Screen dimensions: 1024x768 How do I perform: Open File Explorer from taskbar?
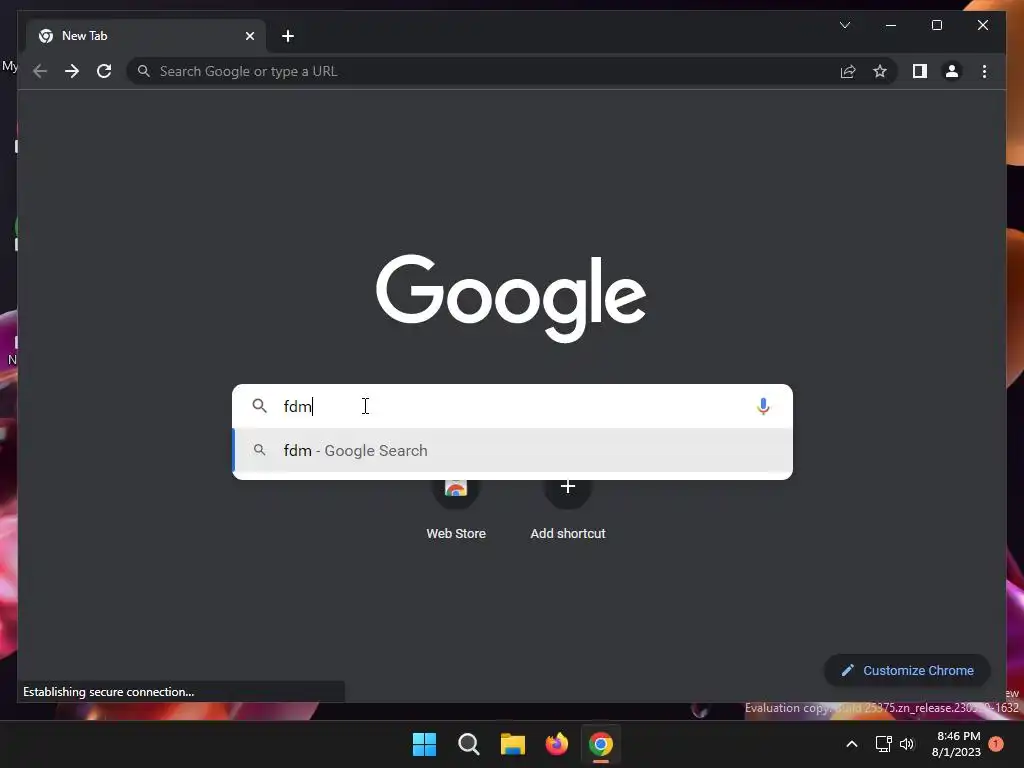click(x=513, y=744)
